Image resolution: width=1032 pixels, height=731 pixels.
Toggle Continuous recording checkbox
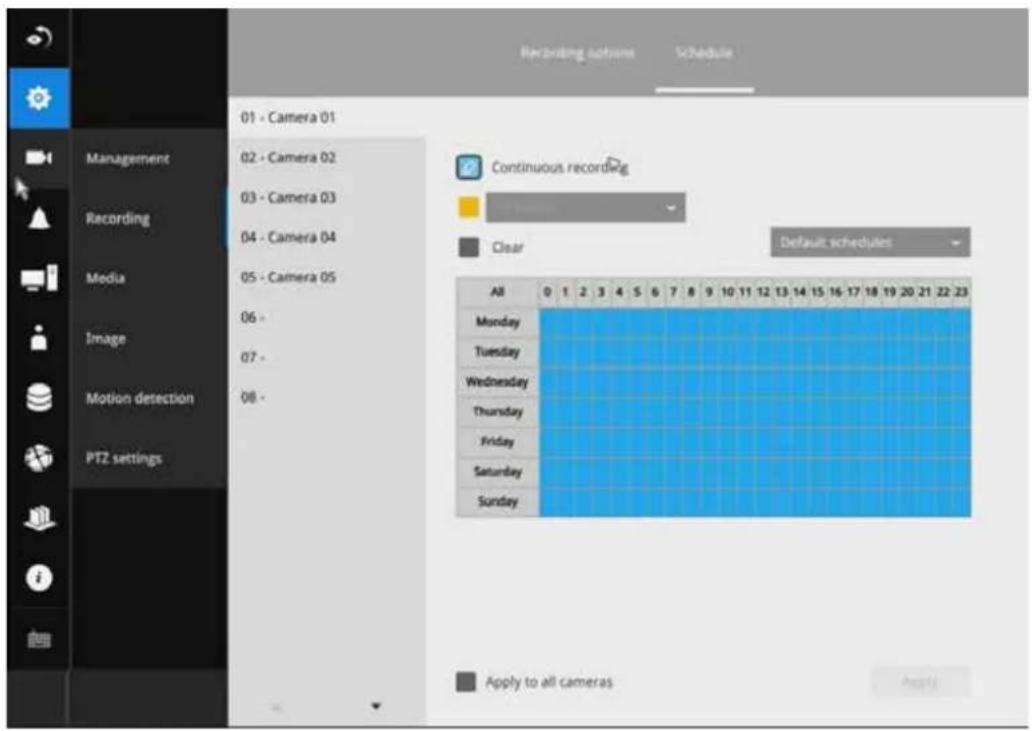(469, 167)
